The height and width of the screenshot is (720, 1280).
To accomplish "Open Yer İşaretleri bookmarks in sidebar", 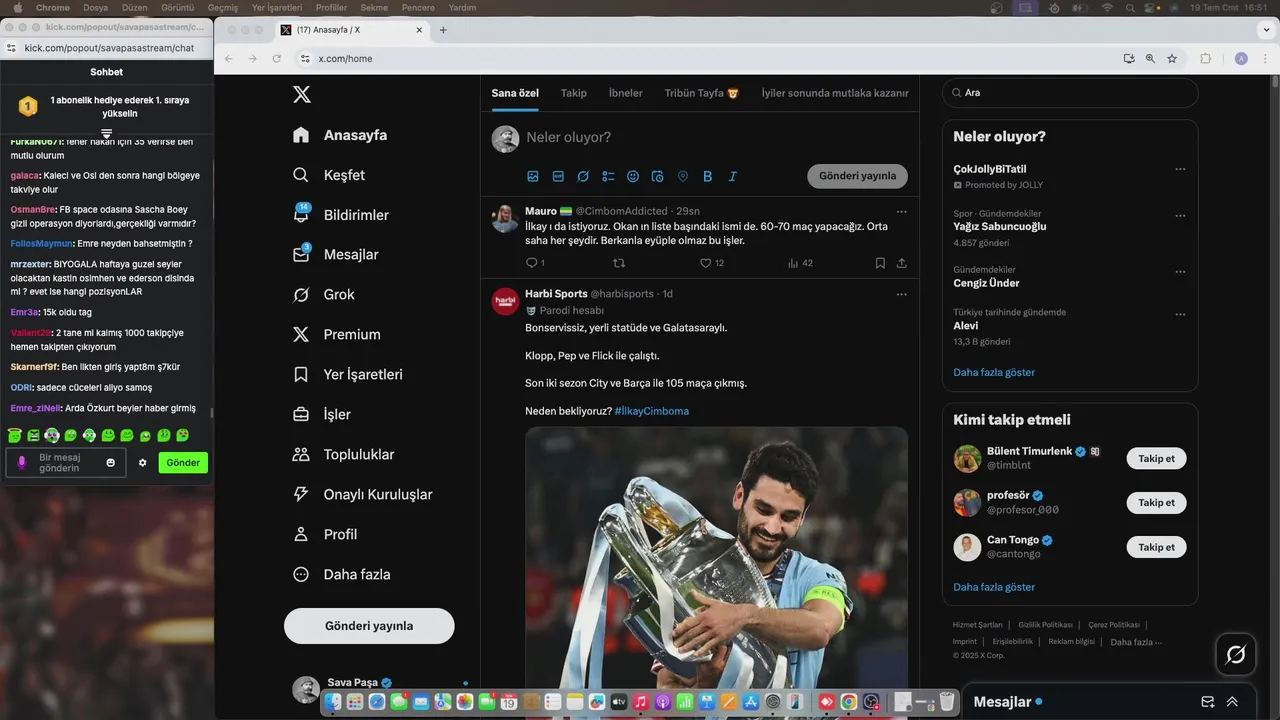I will pos(348,375).
